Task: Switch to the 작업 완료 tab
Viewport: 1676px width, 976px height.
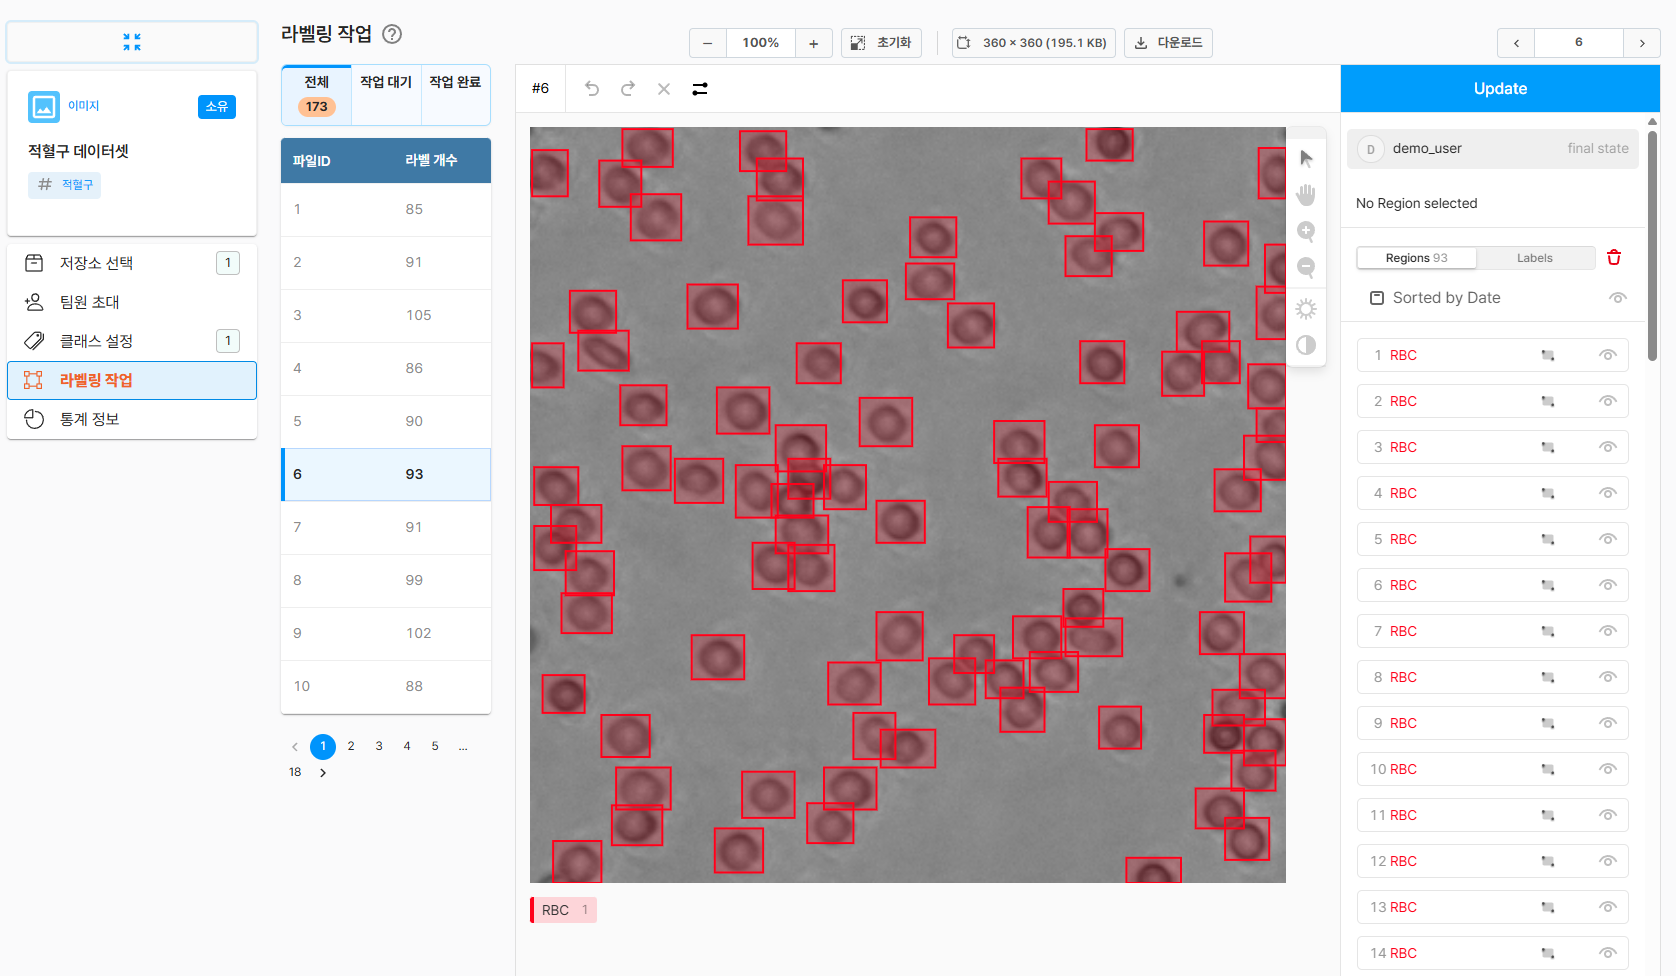Action: 456,82
